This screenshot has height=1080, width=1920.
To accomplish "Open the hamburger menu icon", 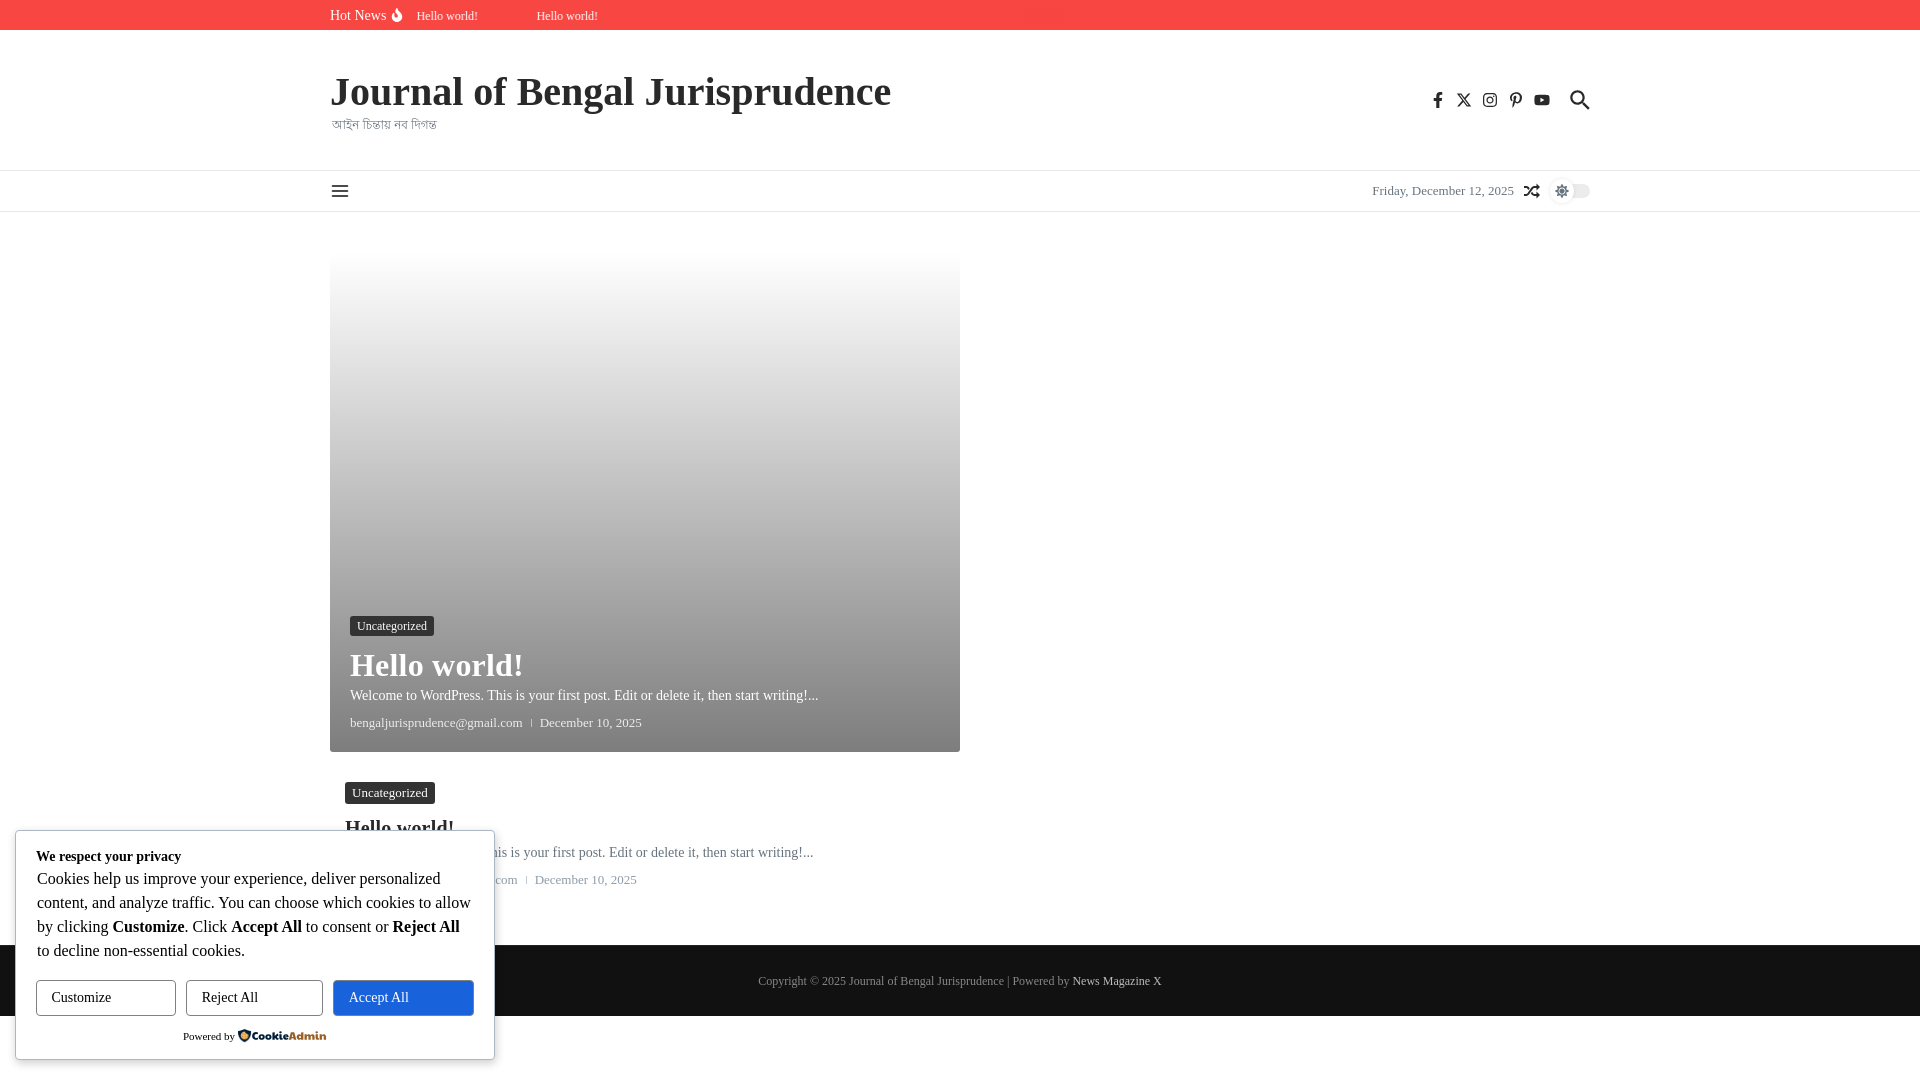I will tap(340, 191).
